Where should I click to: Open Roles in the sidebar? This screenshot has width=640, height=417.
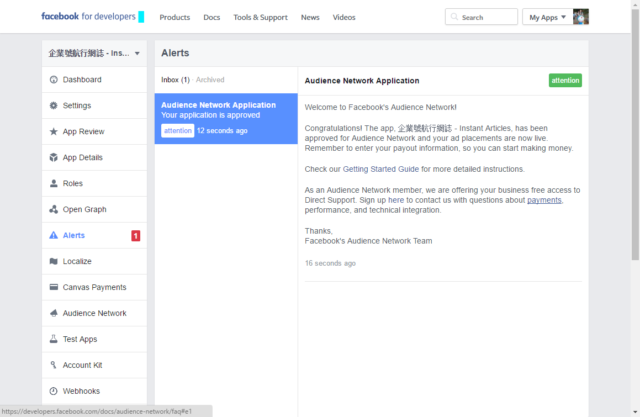[x=94, y=183]
